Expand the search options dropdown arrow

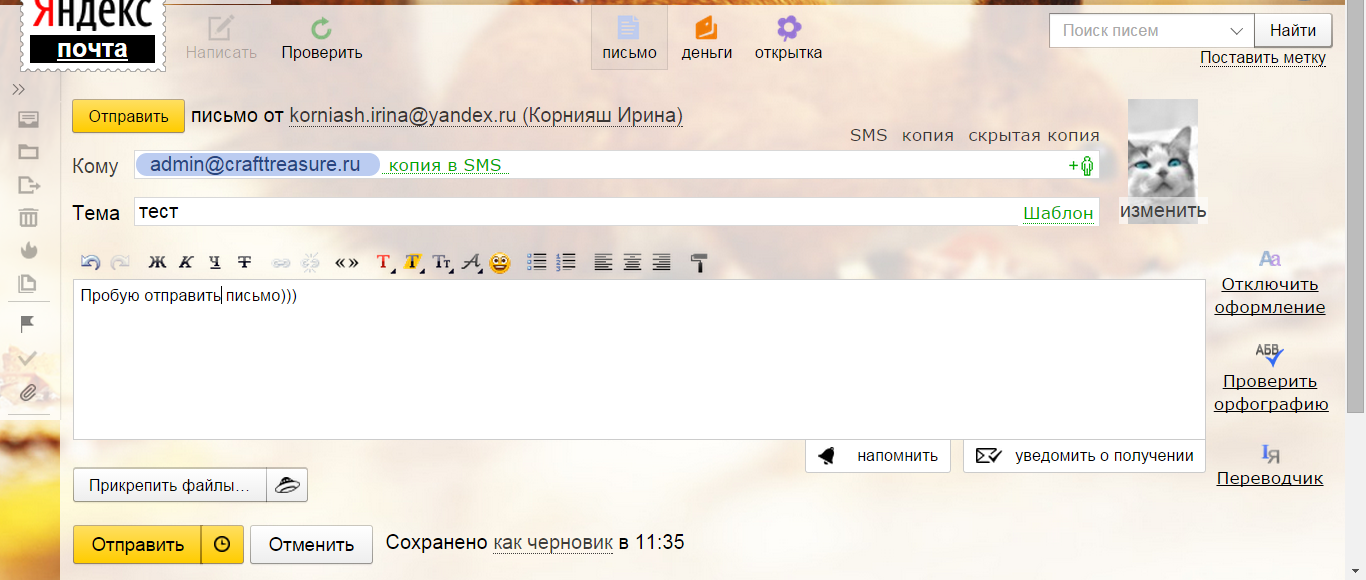(1236, 30)
